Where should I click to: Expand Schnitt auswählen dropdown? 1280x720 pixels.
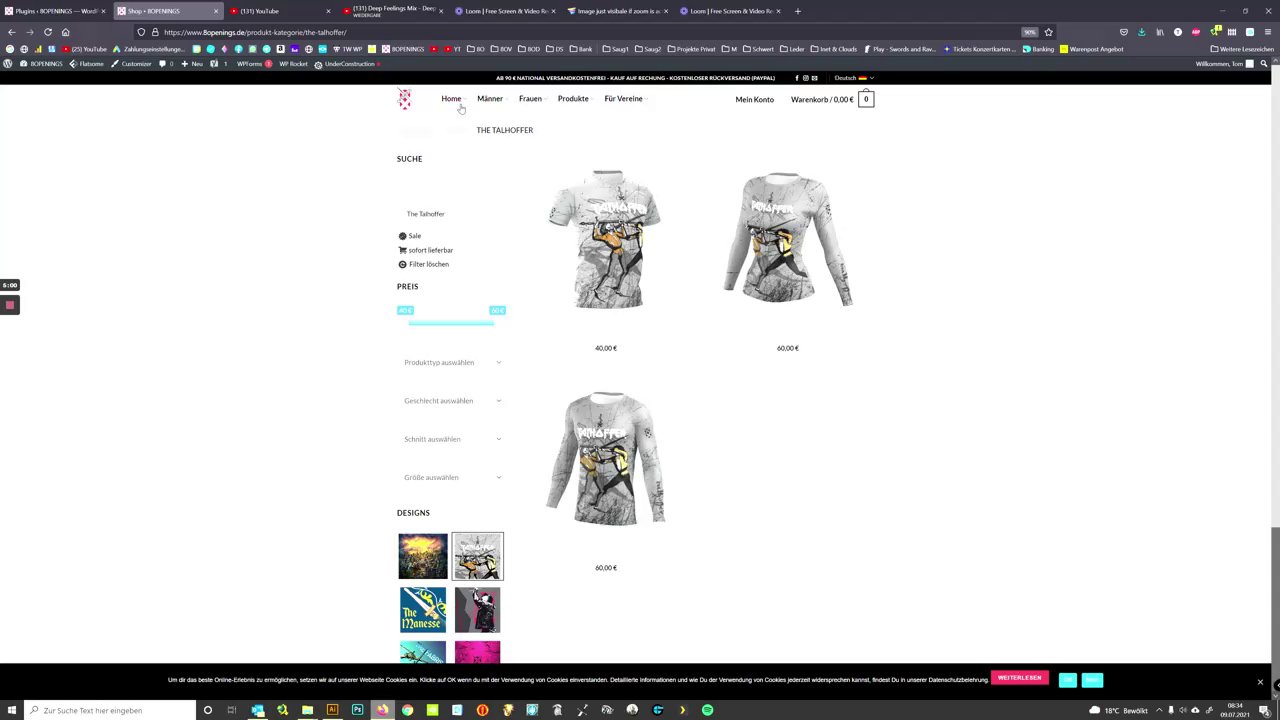453,439
